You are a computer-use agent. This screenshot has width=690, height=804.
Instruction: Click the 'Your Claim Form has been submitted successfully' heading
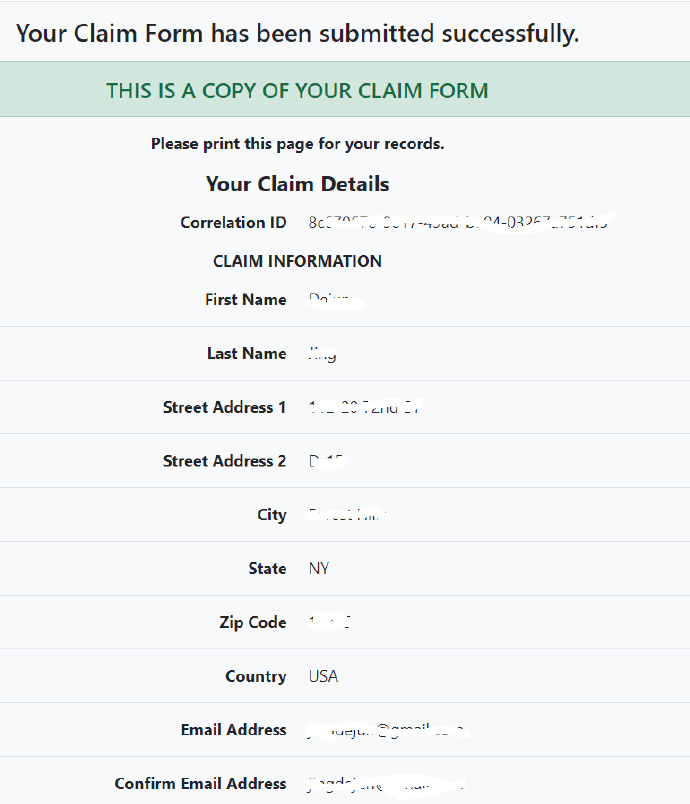click(x=297, y=34)
